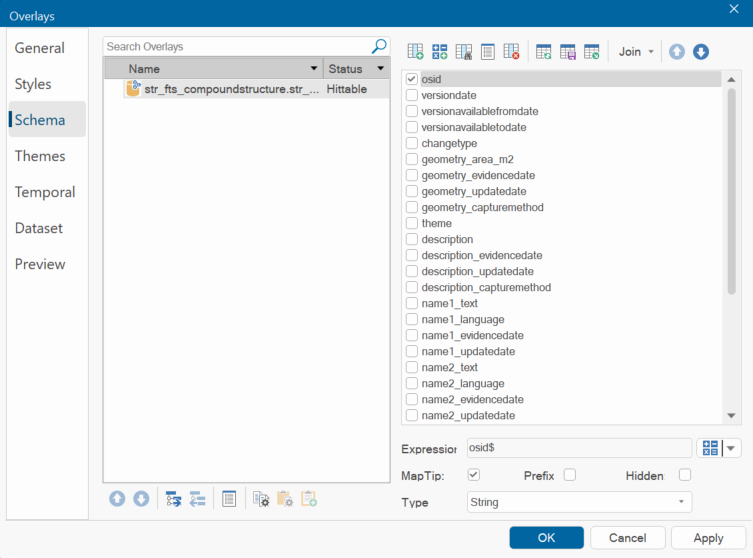The image size is (753, 558).
Task: Open the Type String dropdown
Action: point(579,502)
